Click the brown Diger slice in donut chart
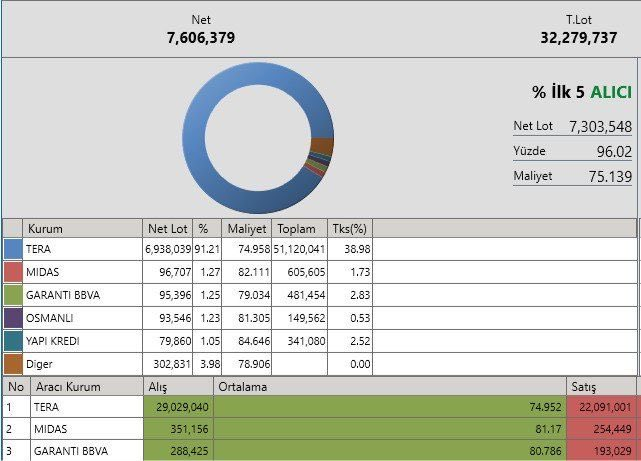The width and height of the screenshot is (641, 461). coord(323,145)
